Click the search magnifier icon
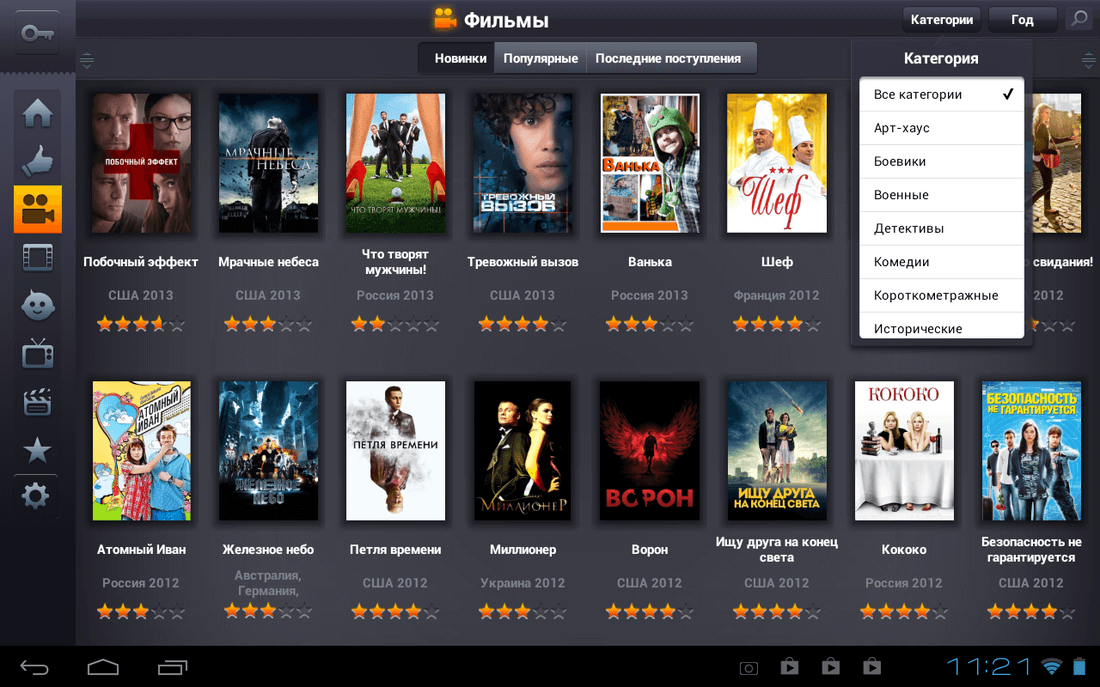This screenshot has width=1100, height=687. coord(1078,19)
